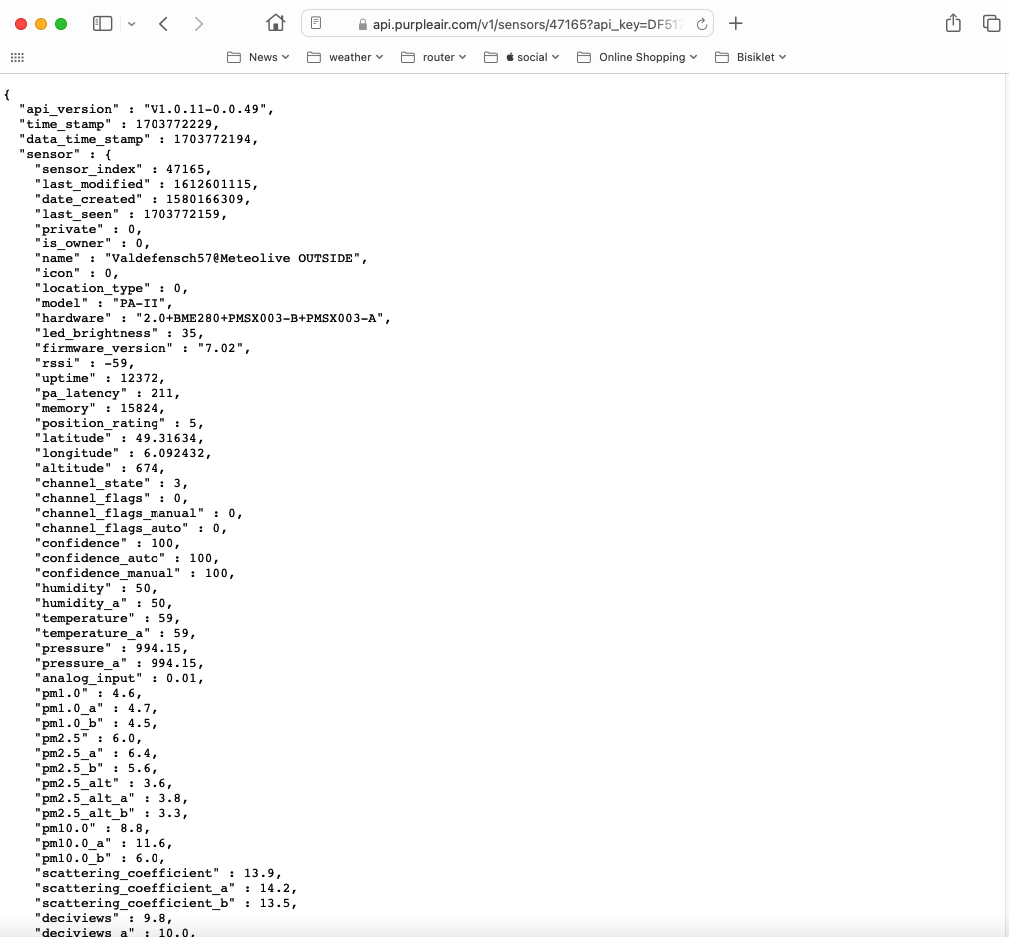Image resolution: width=1009 pixels, height=937 pixels.
Task: Click the "last_modified" line
Action: [146, 184]
